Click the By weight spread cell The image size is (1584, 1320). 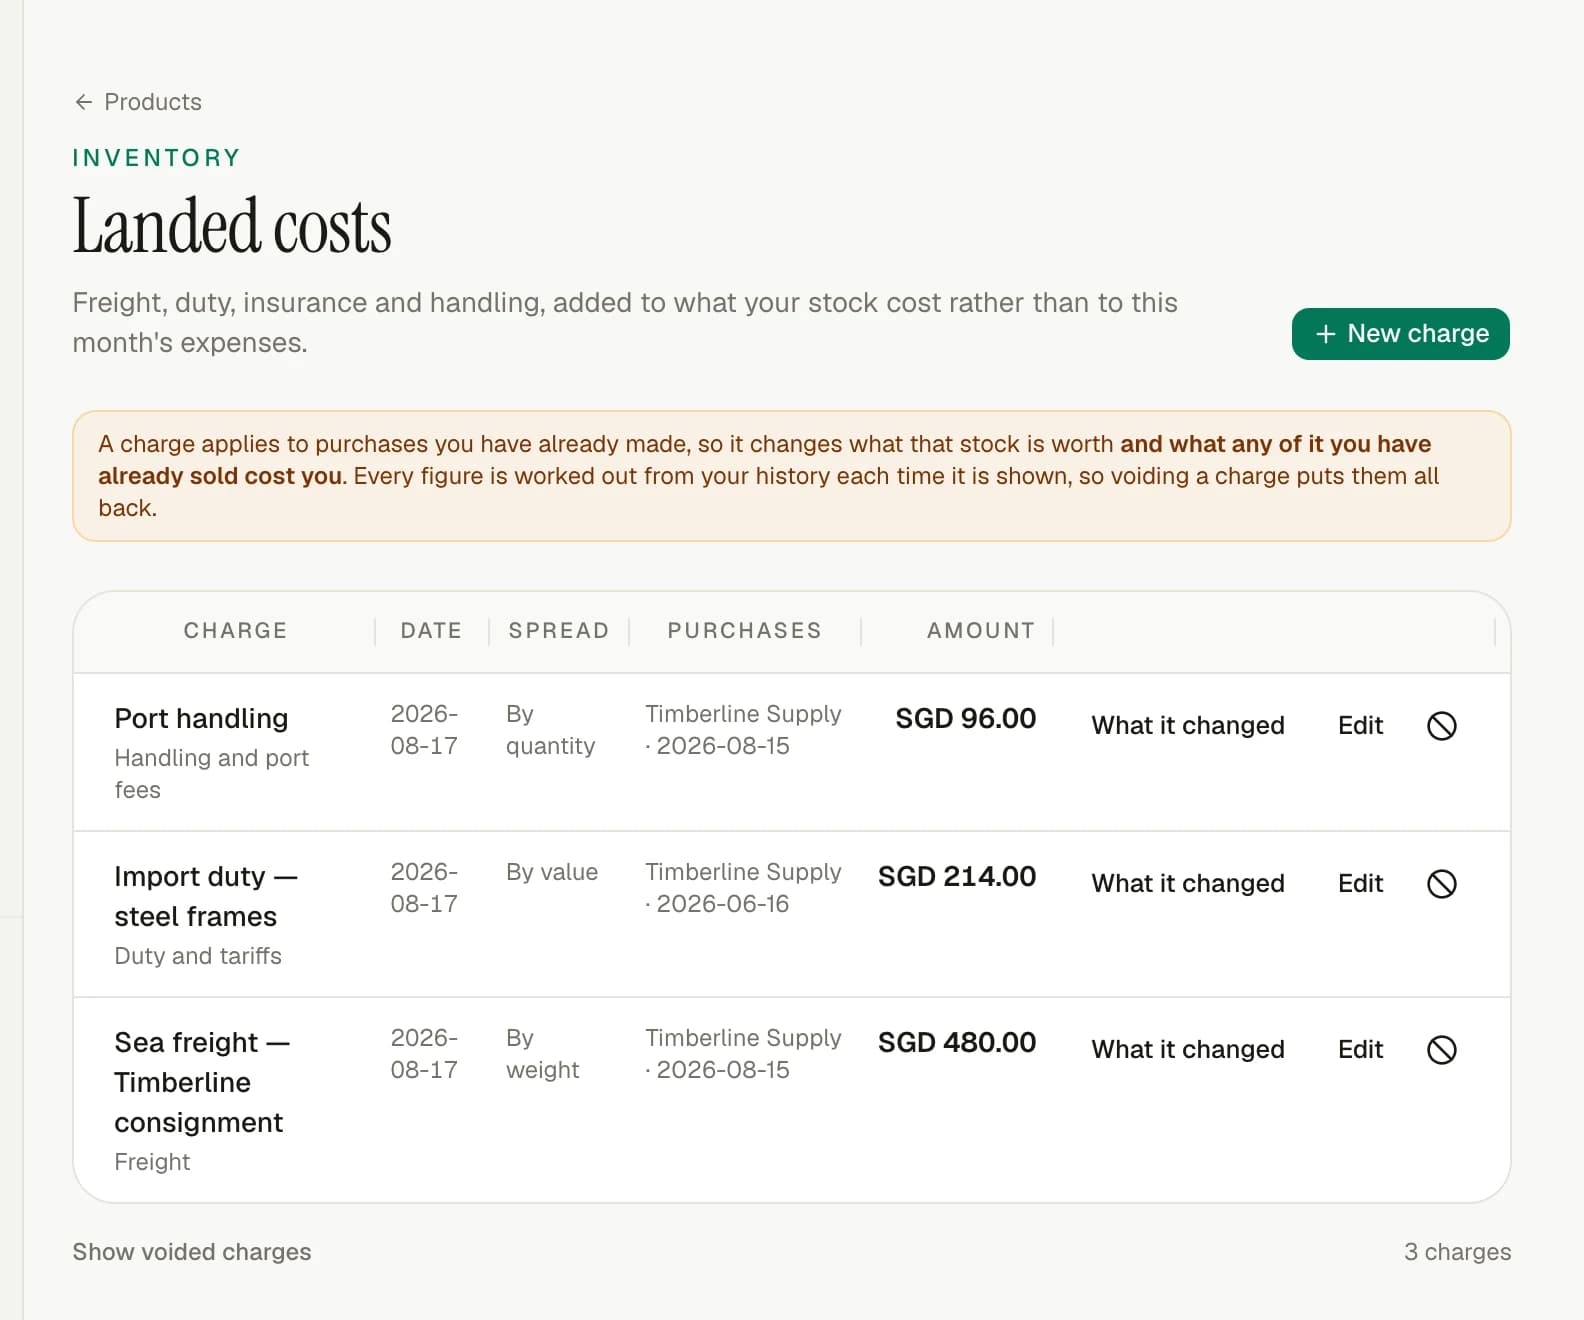542,1054
